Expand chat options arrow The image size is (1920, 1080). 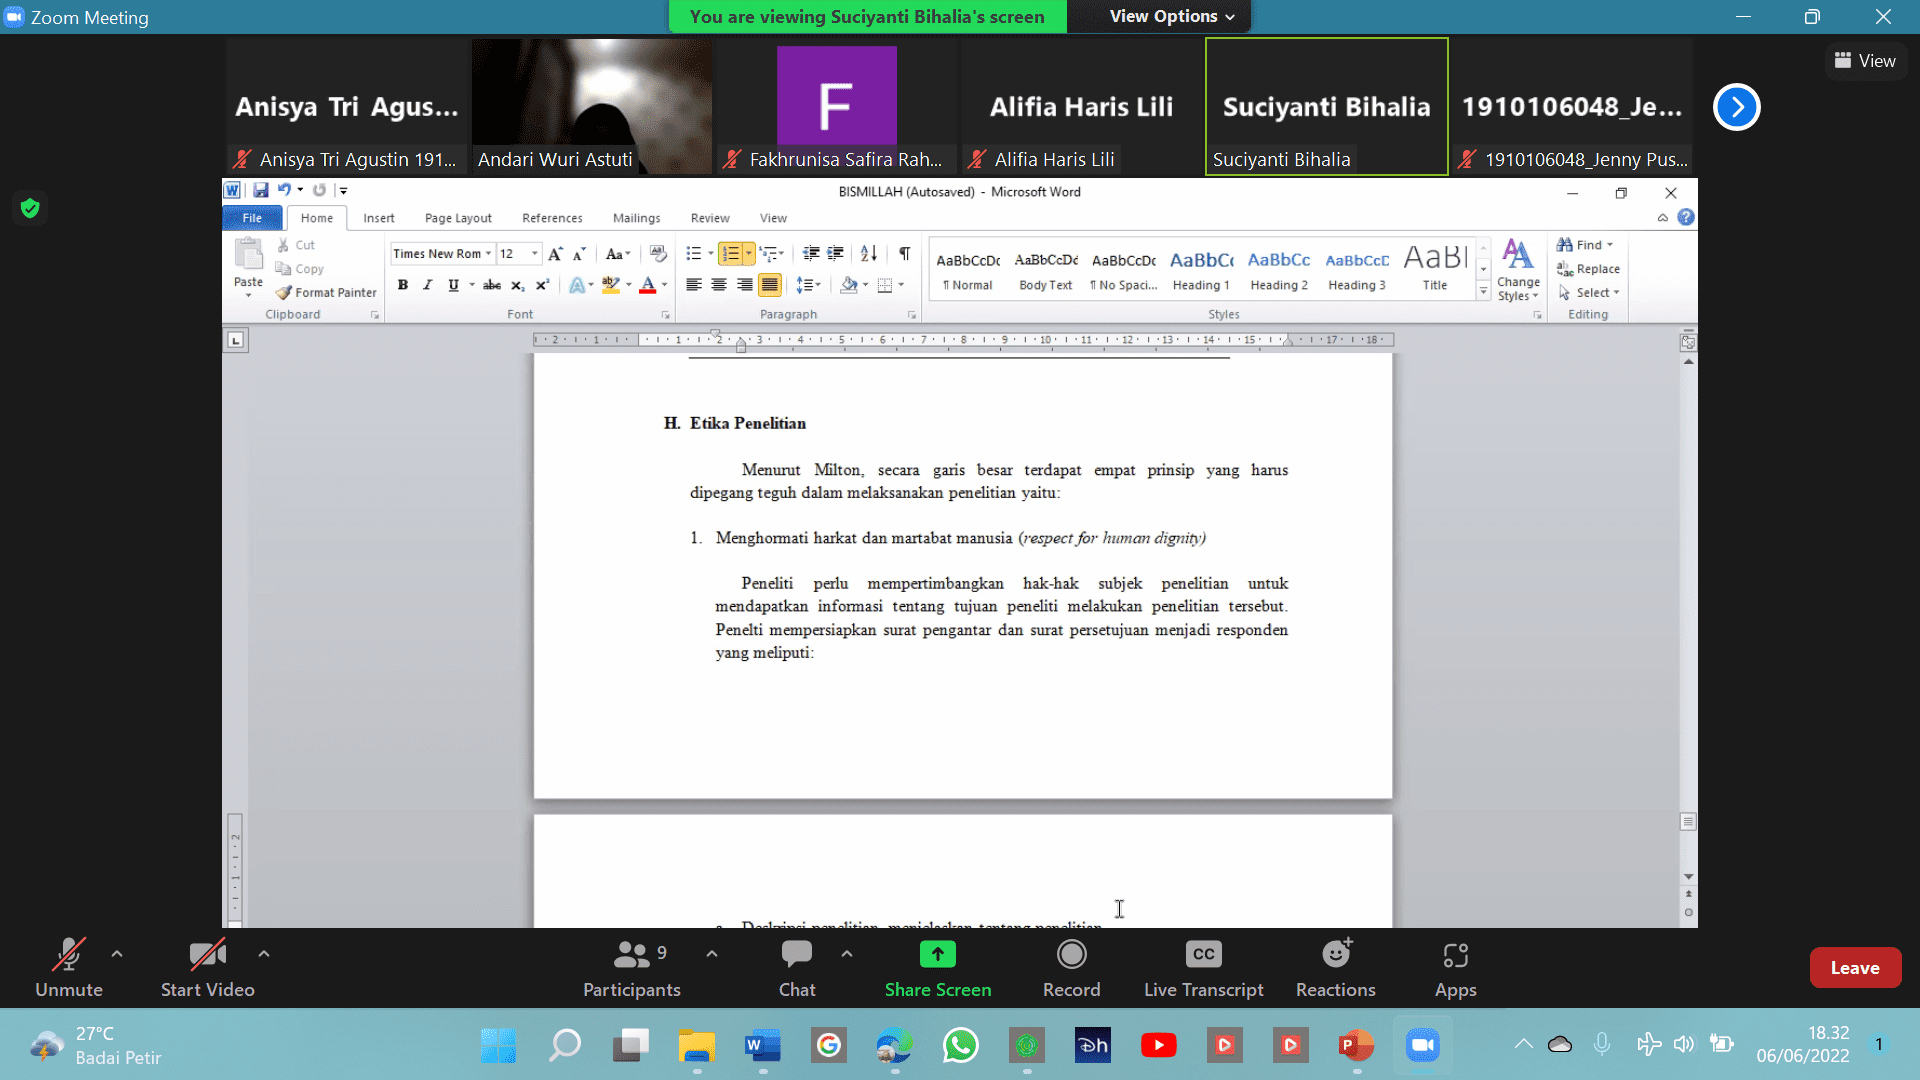click(x=847, y=954)
